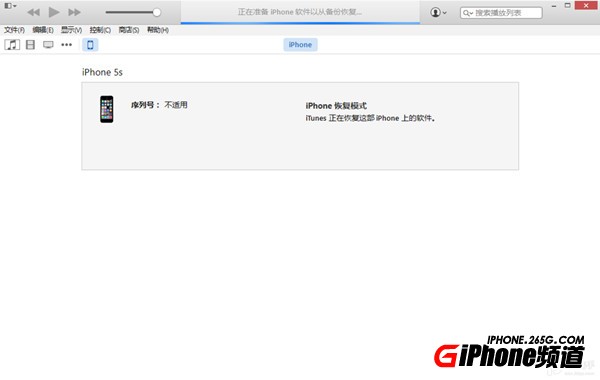This screenshot has height=380, width=600.
Task: Click the rewind previous track button
Action: [34, 12]
